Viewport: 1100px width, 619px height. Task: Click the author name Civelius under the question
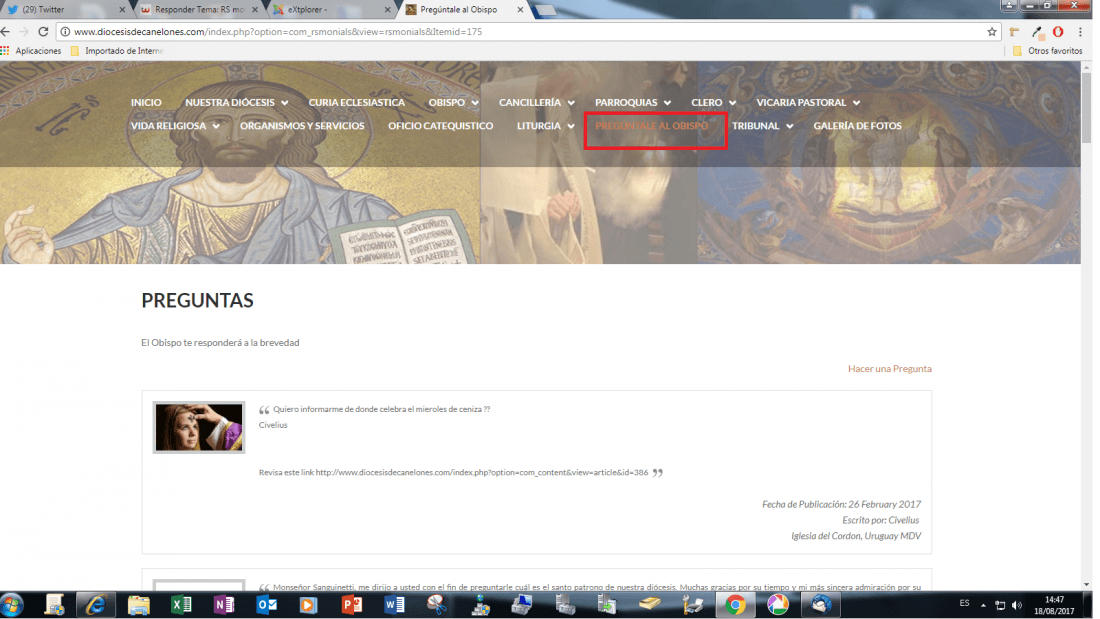(273, 425)
